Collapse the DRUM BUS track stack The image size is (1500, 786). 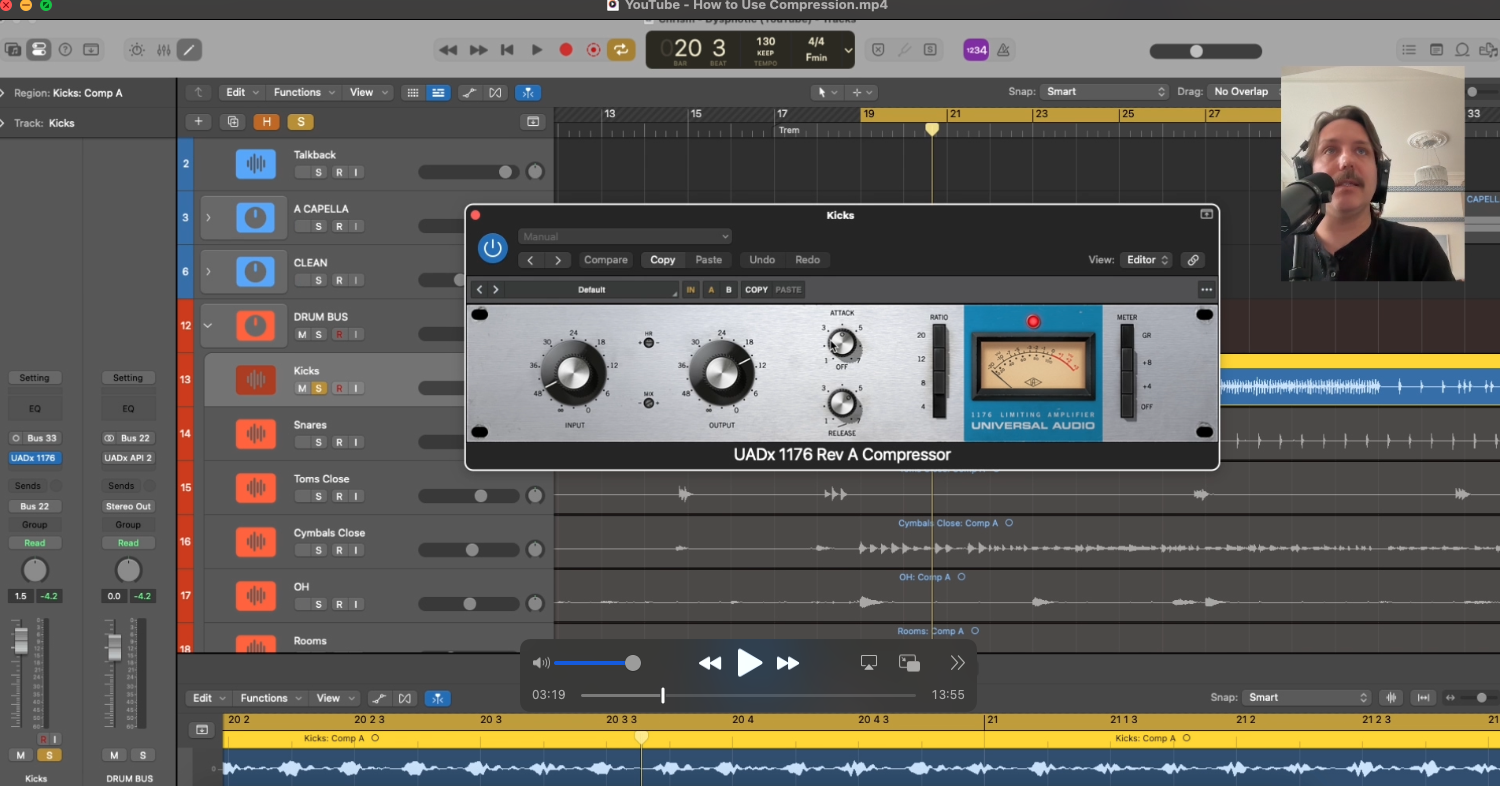coord(208,325)
